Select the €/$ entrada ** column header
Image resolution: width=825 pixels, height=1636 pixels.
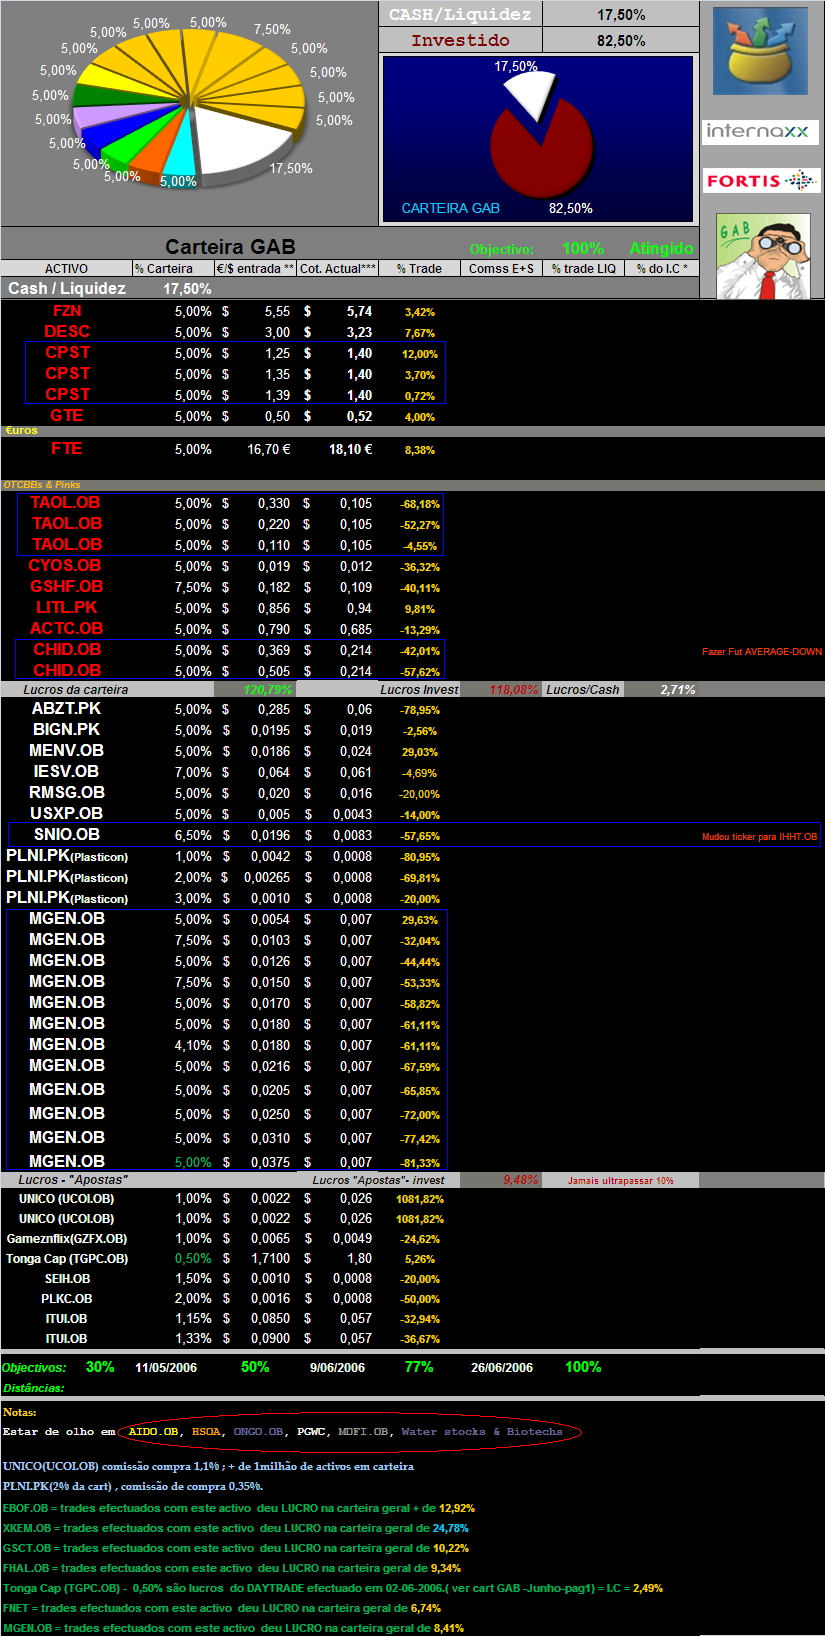pos(255,268)
